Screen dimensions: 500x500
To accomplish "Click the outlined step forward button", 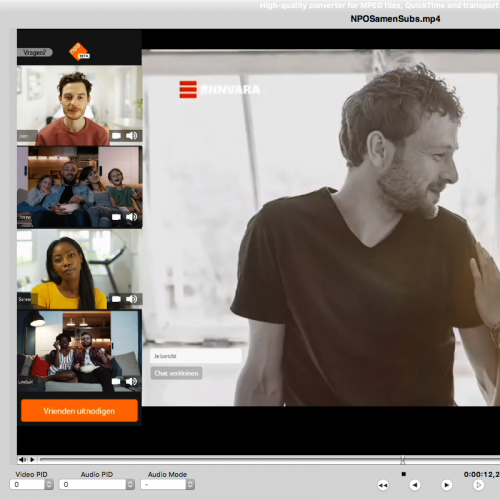I will pos(478,485).
